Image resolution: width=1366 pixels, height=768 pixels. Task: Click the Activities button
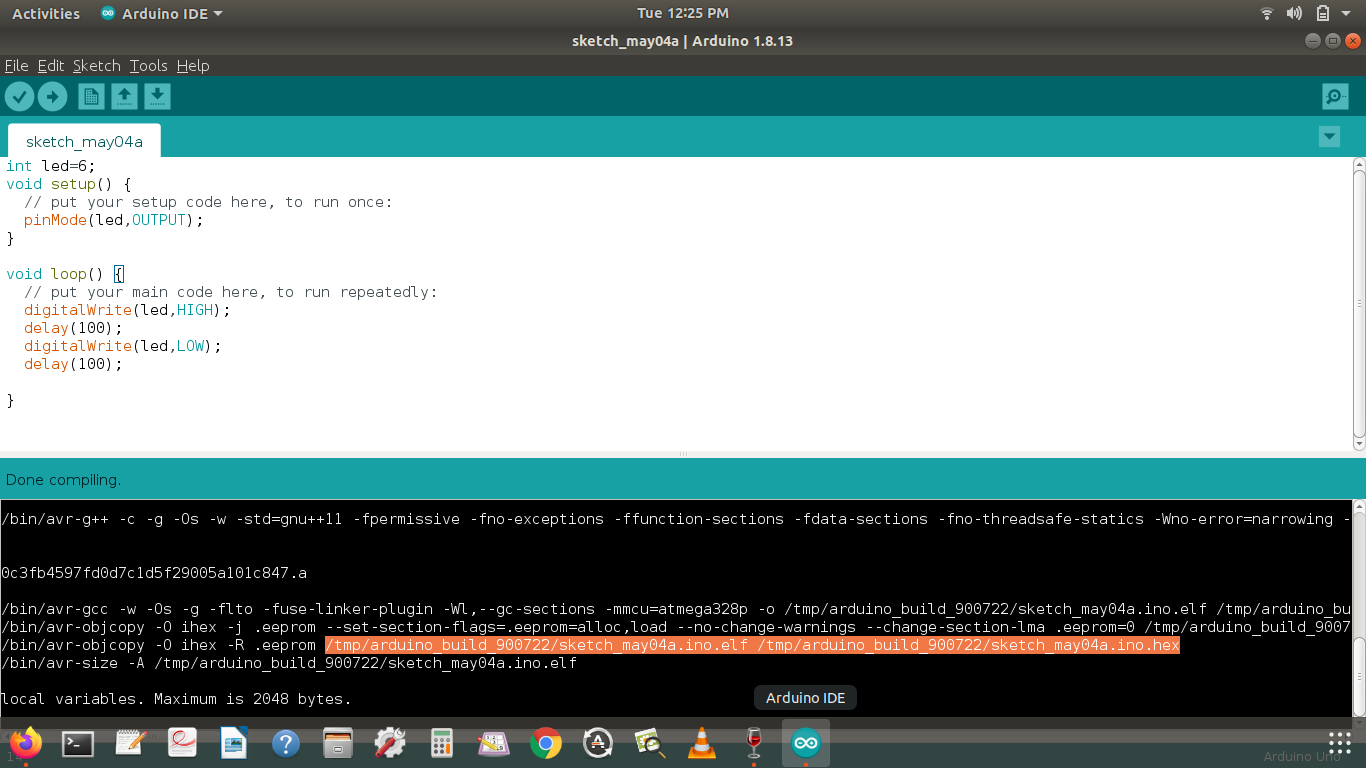[x=45, y=13]
